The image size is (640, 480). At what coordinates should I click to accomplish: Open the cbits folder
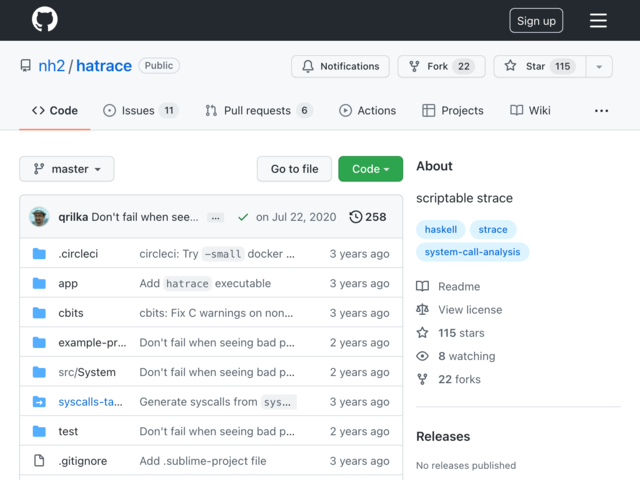[x=71, y=313]
